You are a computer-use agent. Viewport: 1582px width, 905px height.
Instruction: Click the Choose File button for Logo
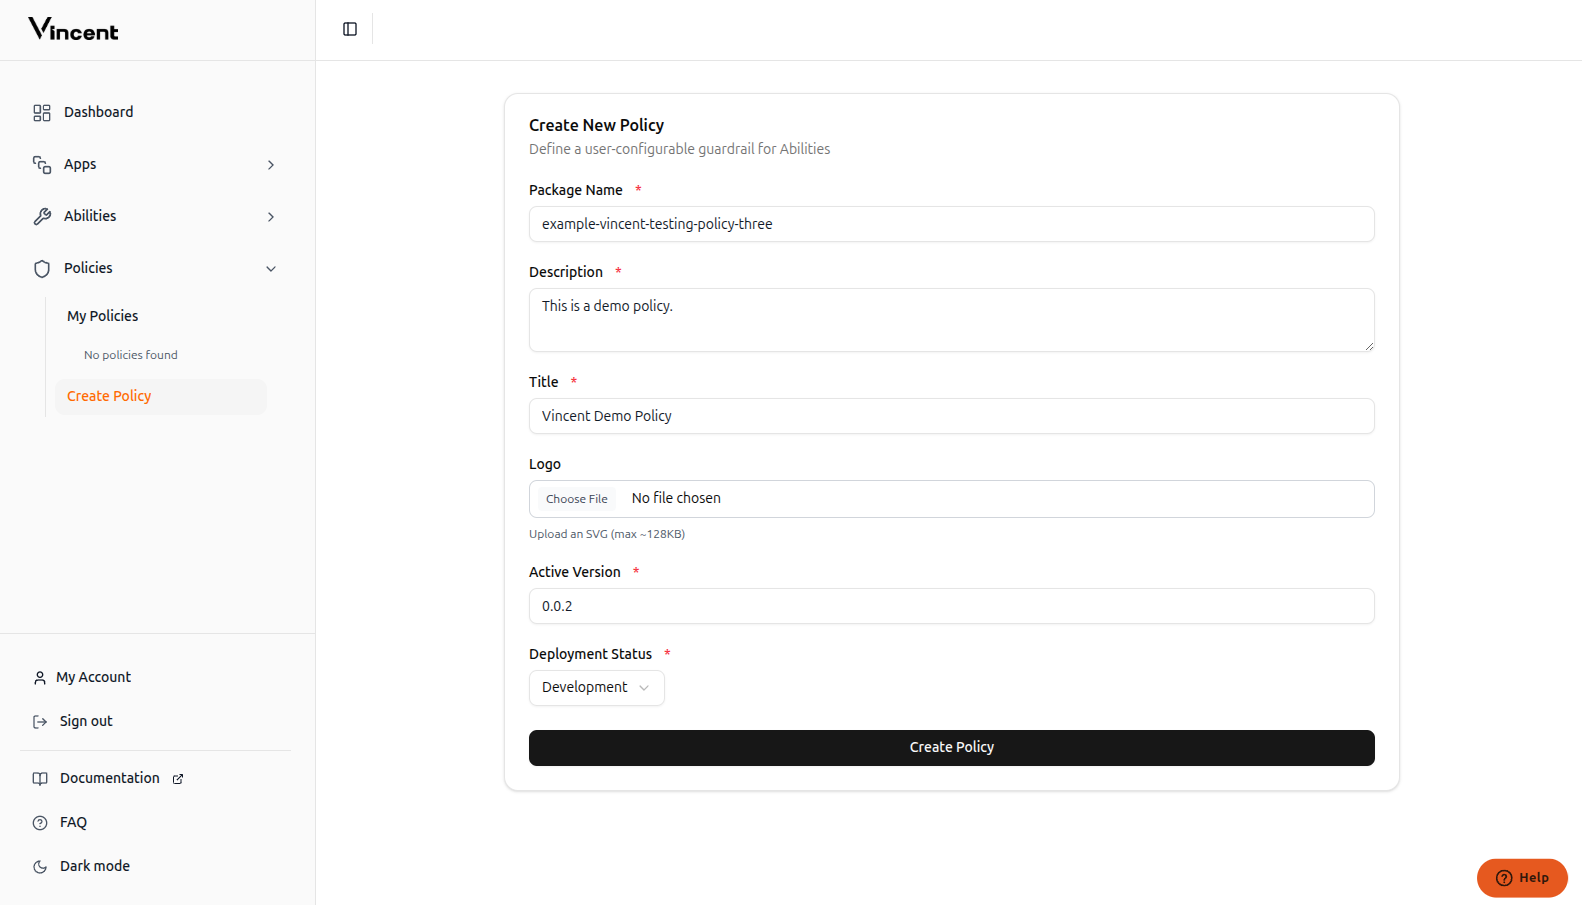(576, 498)
